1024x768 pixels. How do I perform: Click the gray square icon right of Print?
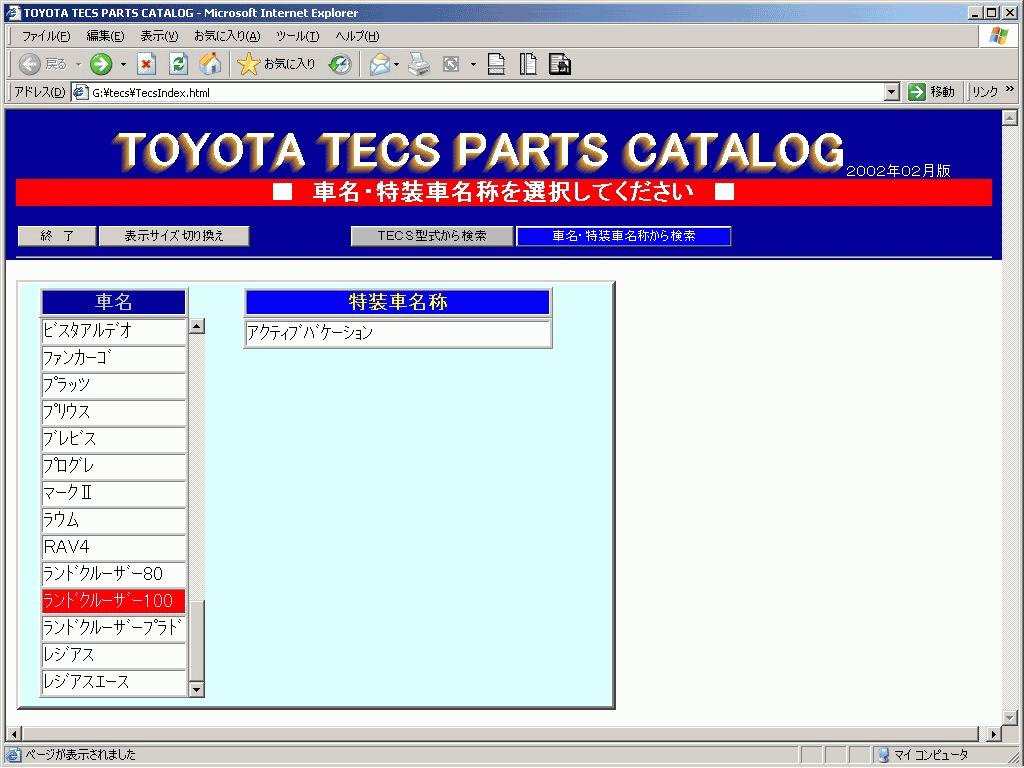451,64
